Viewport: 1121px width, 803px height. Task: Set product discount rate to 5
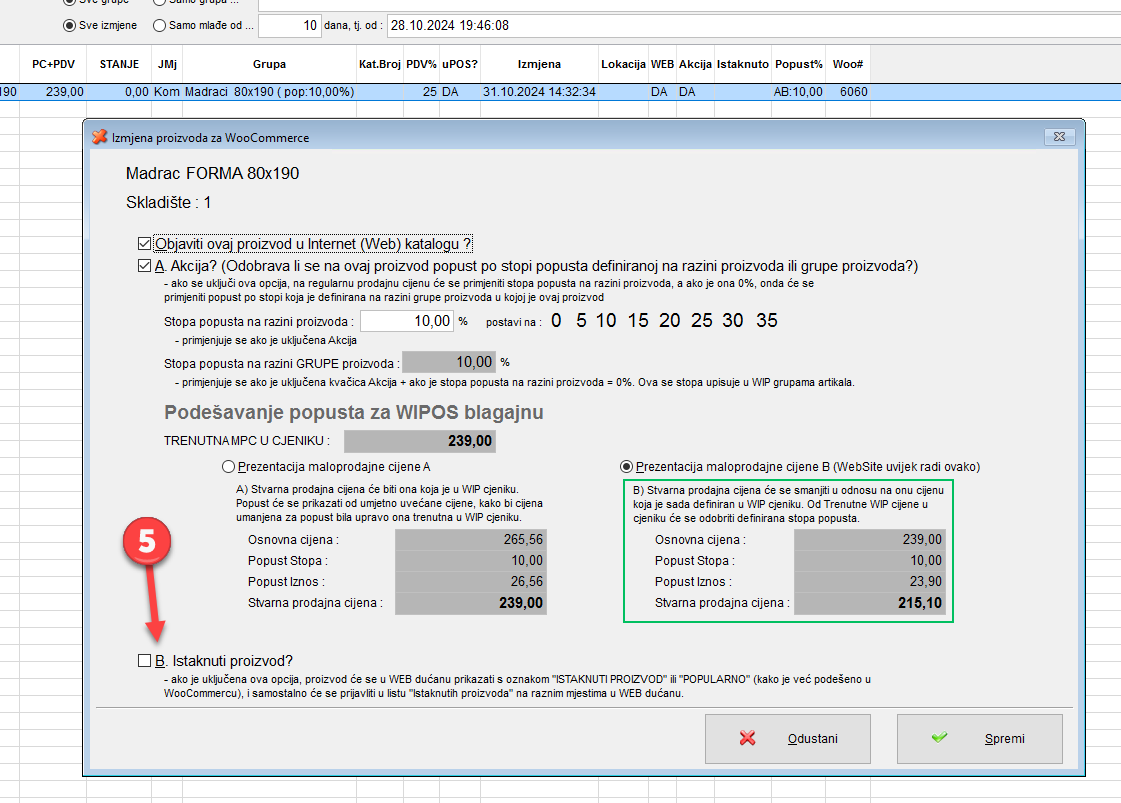[579, 321]
